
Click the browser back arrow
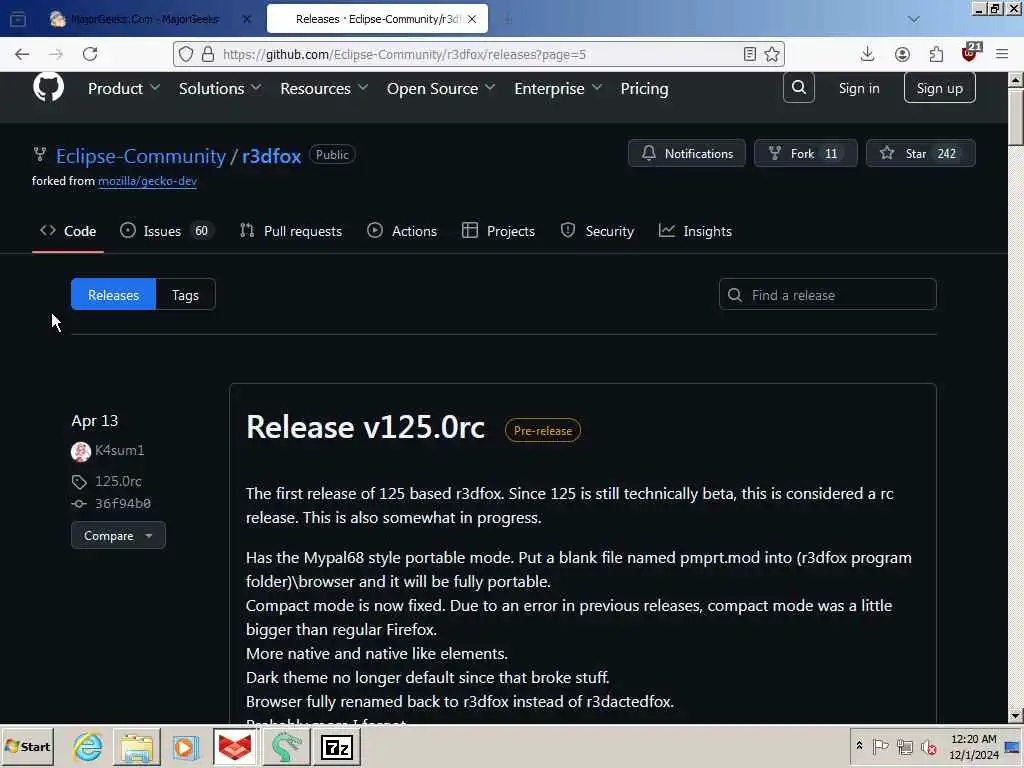pos(22,54)
